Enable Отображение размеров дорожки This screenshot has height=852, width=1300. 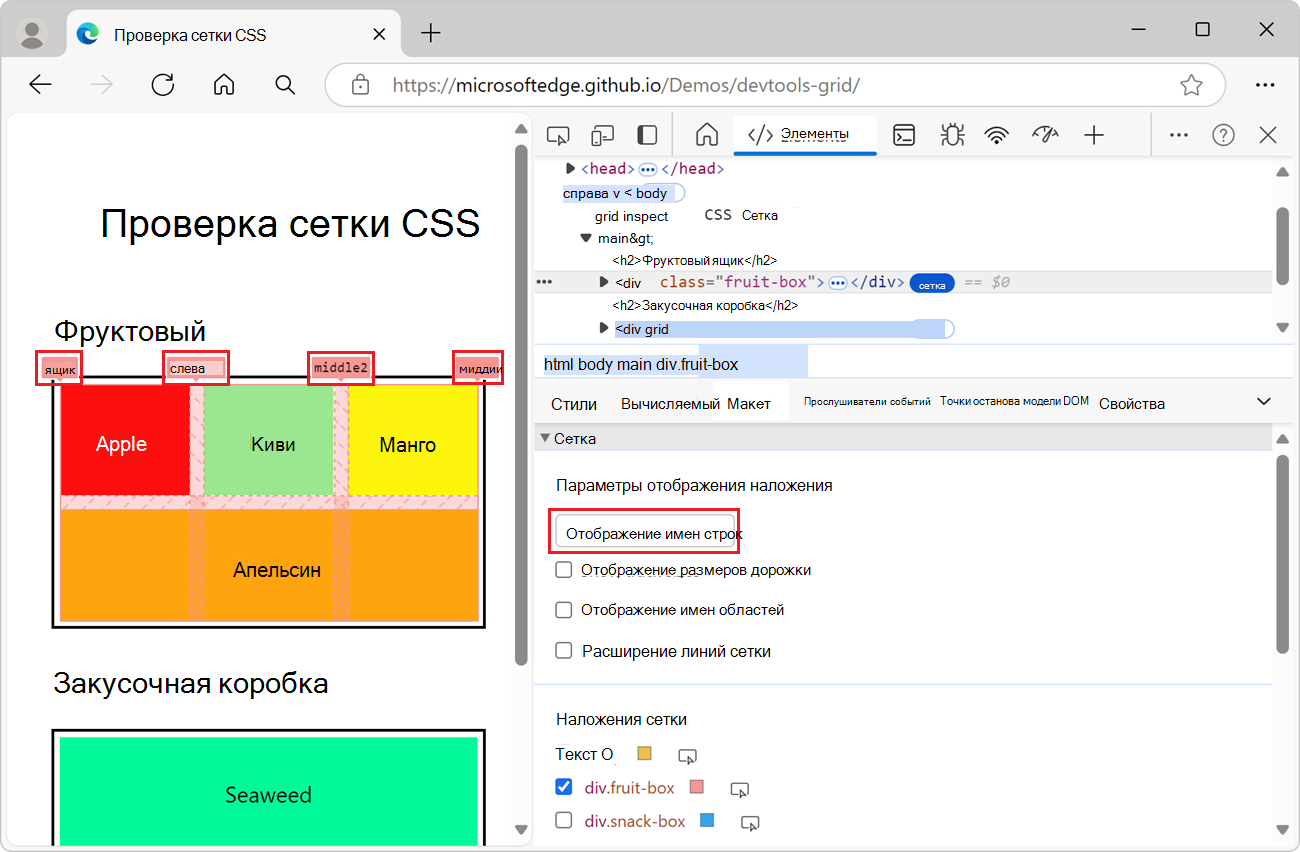coord(563,569)
